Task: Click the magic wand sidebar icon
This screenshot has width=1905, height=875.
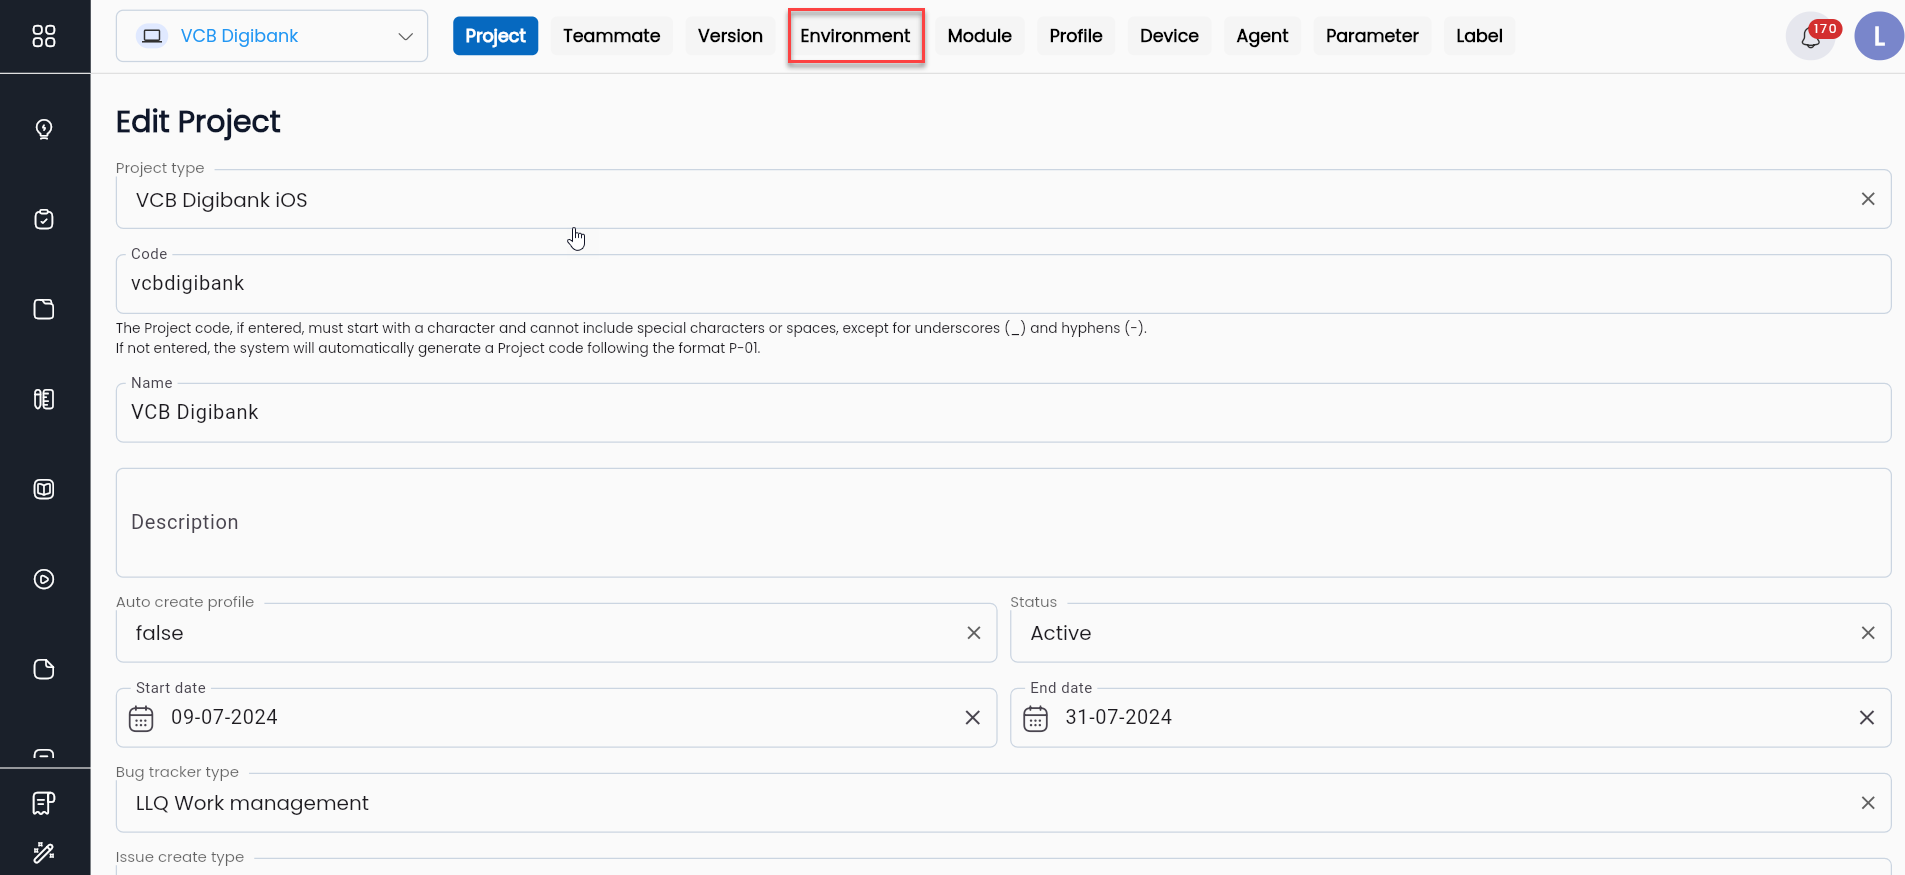Action: (x=44, y=852)
